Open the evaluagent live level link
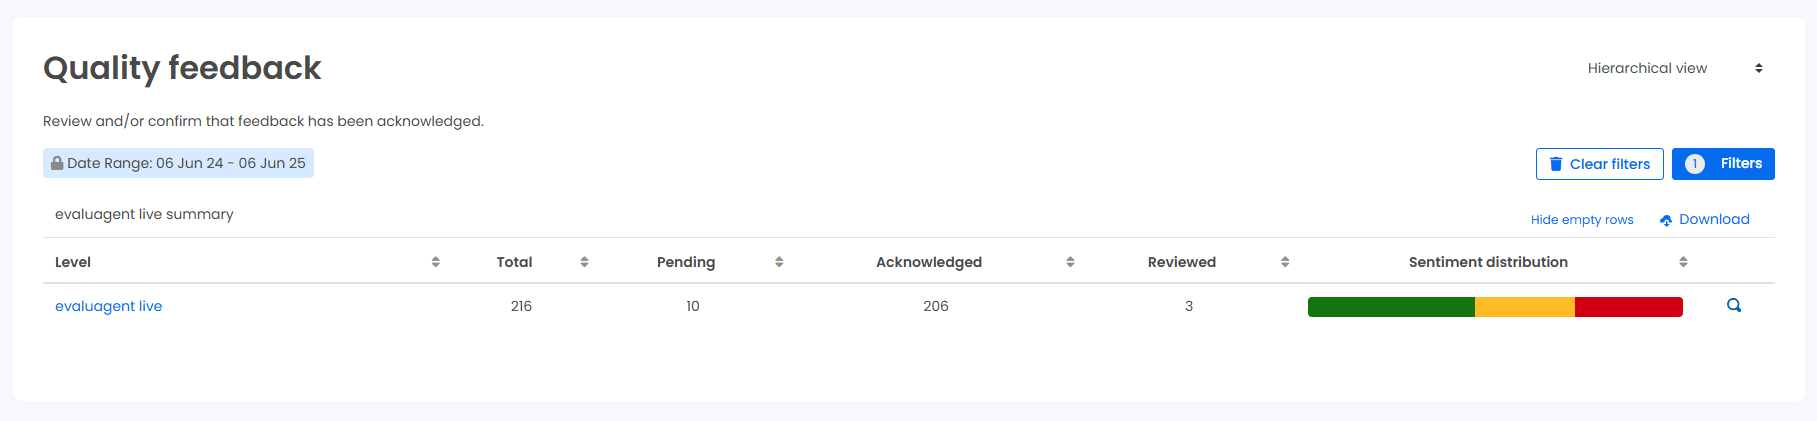 tap(108, 306)
